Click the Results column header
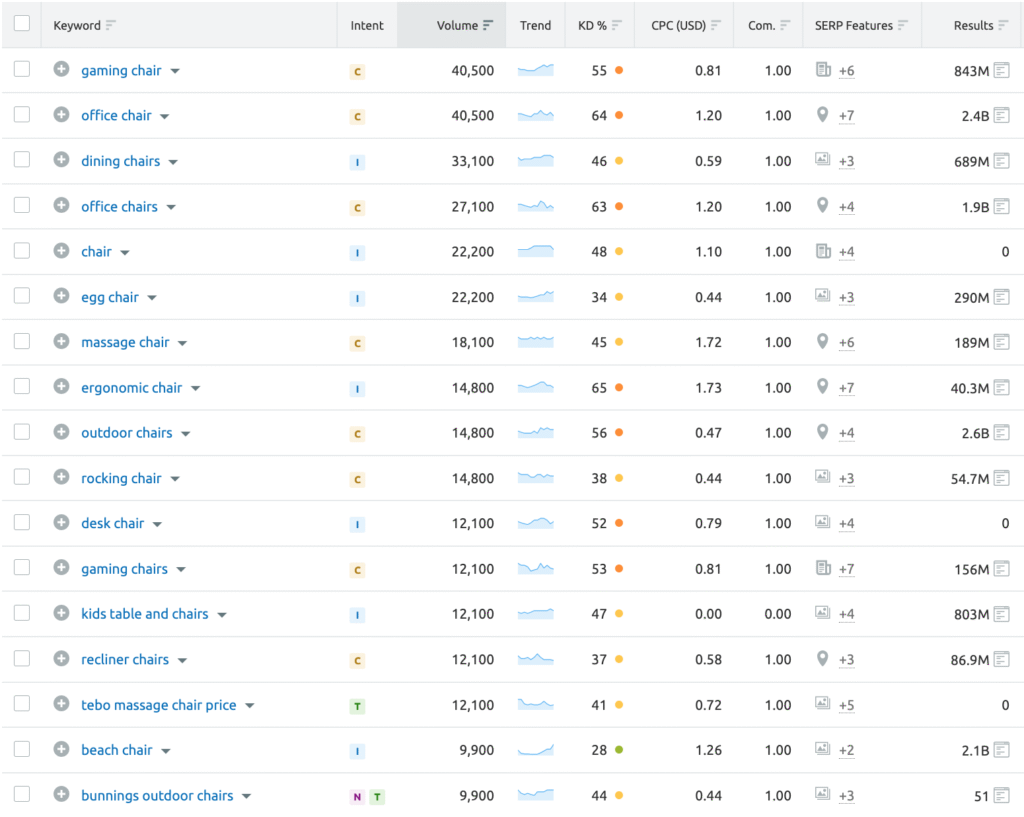 [973, 25]
